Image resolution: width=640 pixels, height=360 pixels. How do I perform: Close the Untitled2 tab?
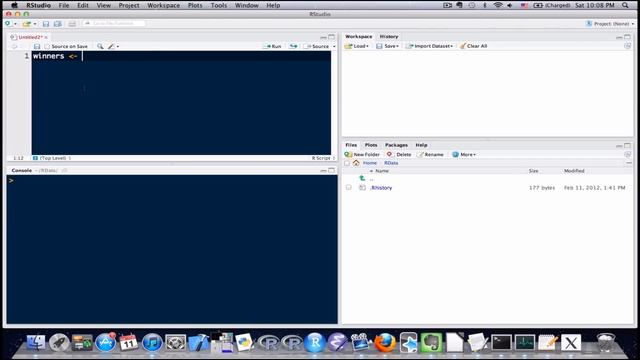click(x=46, y=37)
